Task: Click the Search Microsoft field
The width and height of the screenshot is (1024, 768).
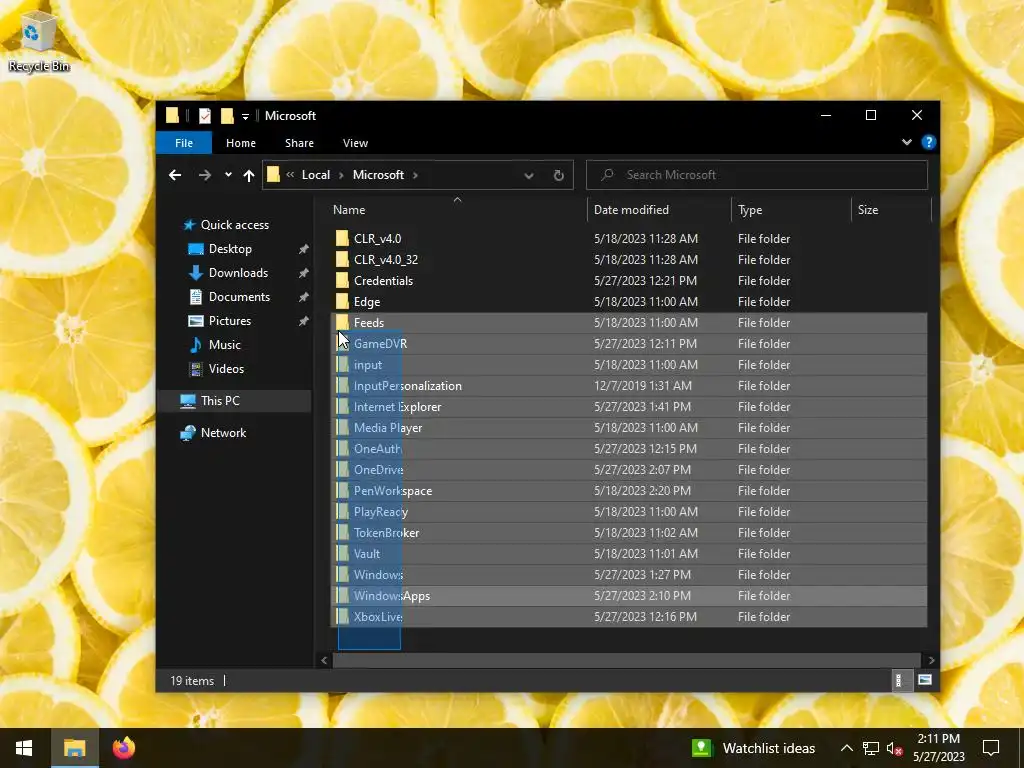Action: pos(757,174)
